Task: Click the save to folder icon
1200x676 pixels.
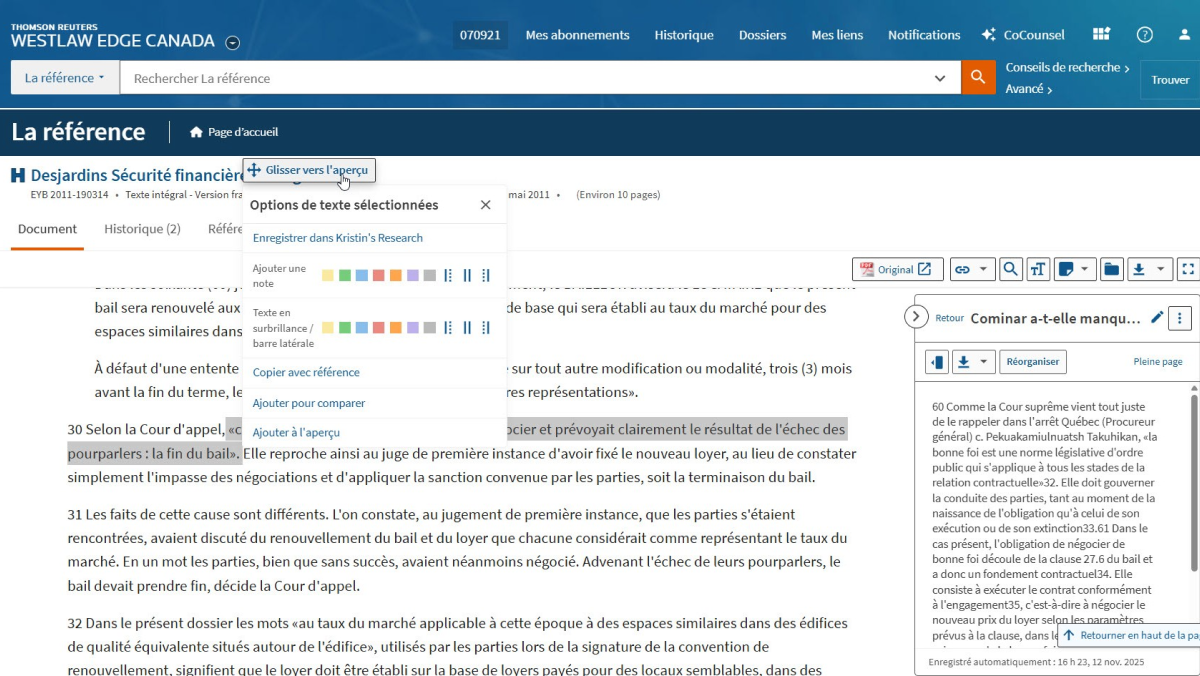Action: (x=1111, y=269)
